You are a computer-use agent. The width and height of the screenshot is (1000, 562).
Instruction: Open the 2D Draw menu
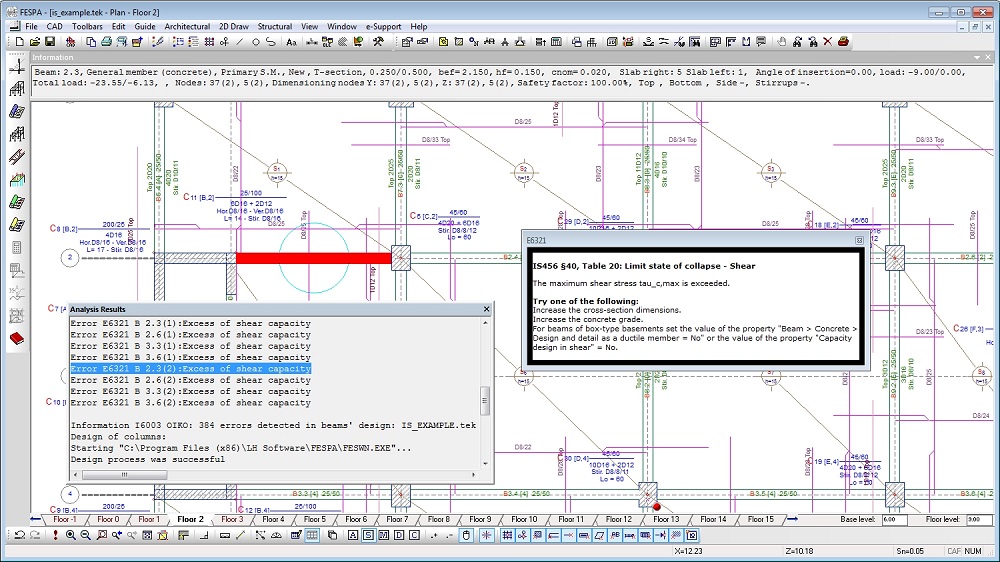233,27
